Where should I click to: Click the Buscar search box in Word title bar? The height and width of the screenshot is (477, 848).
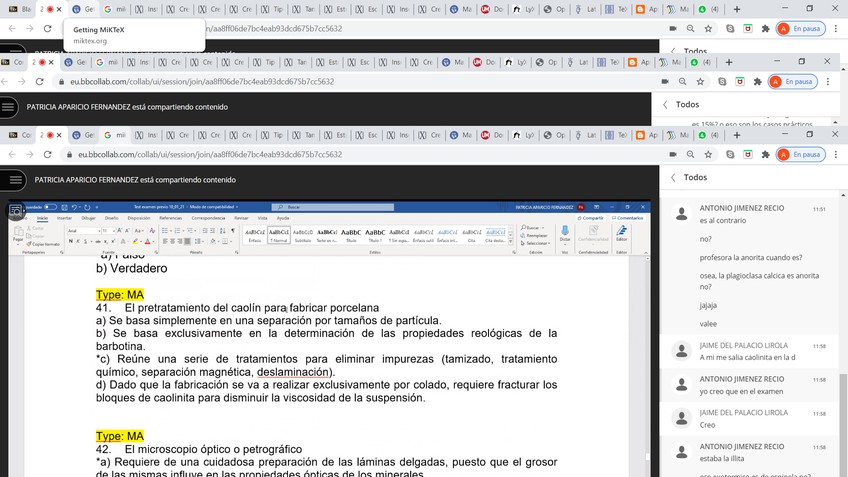click(x=320, y=207)
